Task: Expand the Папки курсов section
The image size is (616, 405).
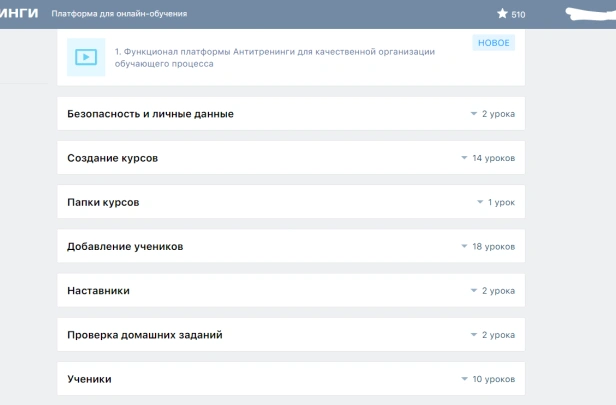Action: [103, 202]
